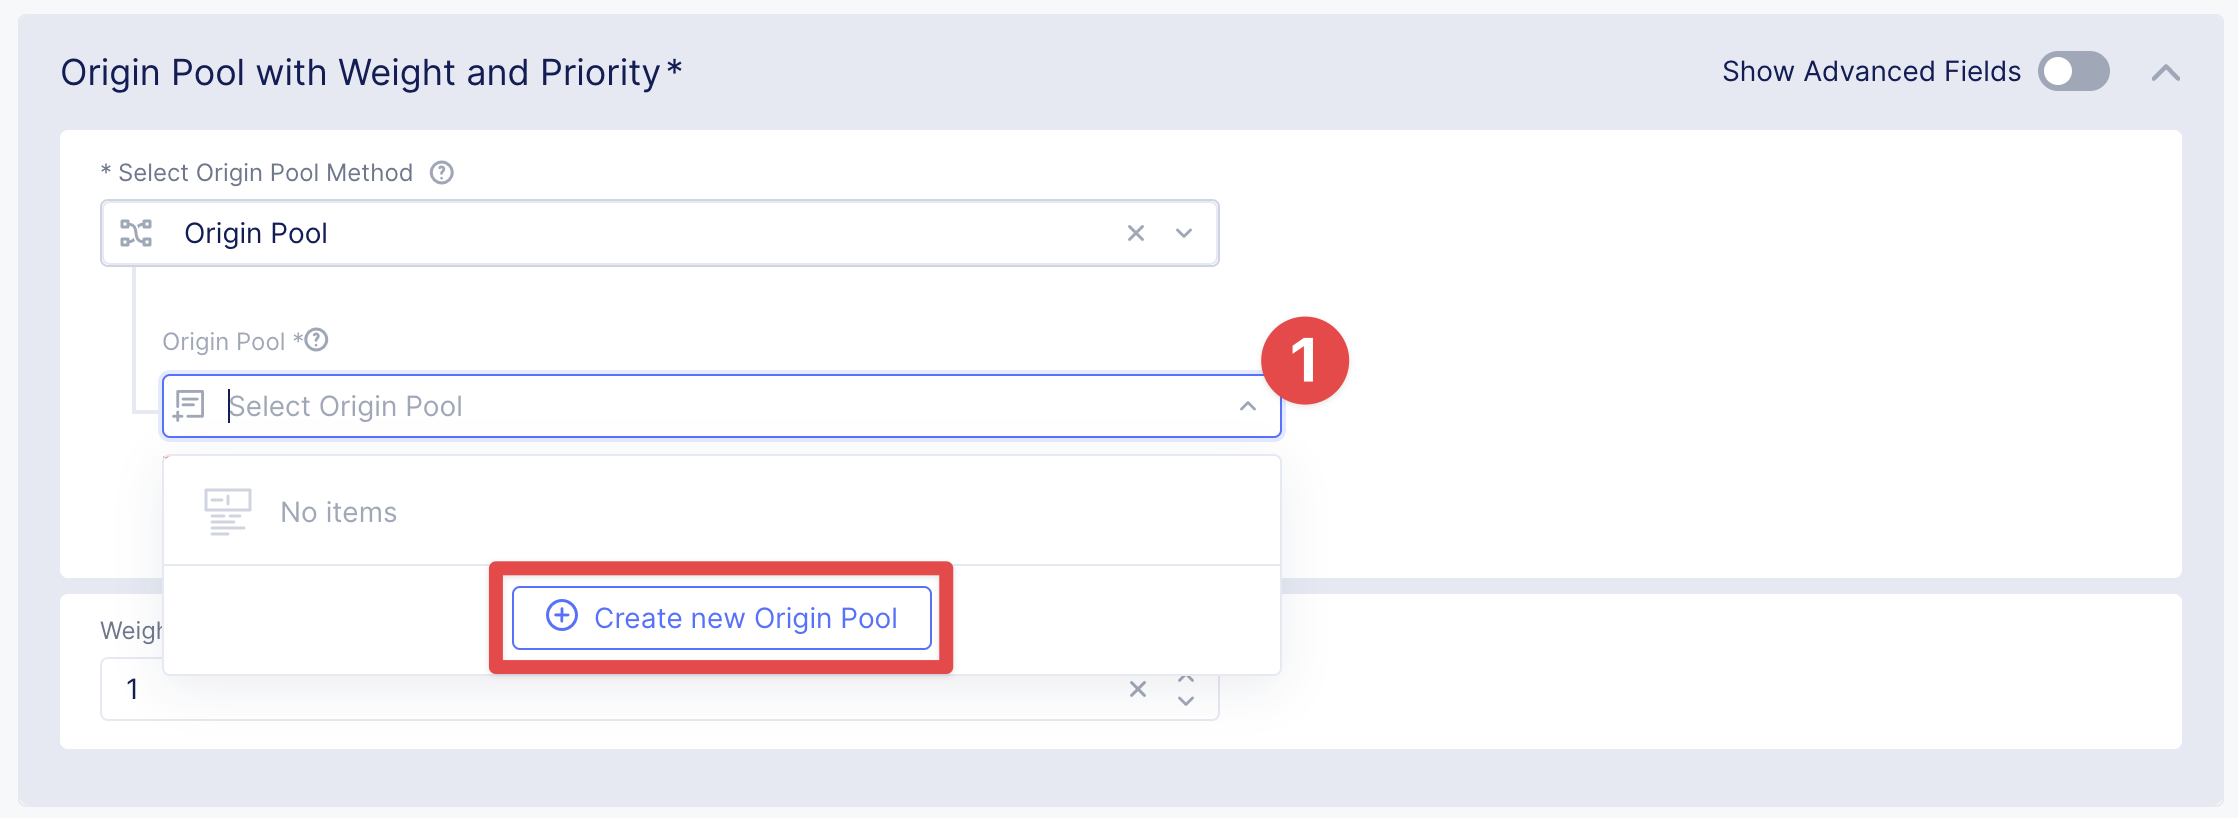Type in the Select Origin Pool field
This screenshot has width=2238, height=818.
pyautogui.click(x=700, y=406)
